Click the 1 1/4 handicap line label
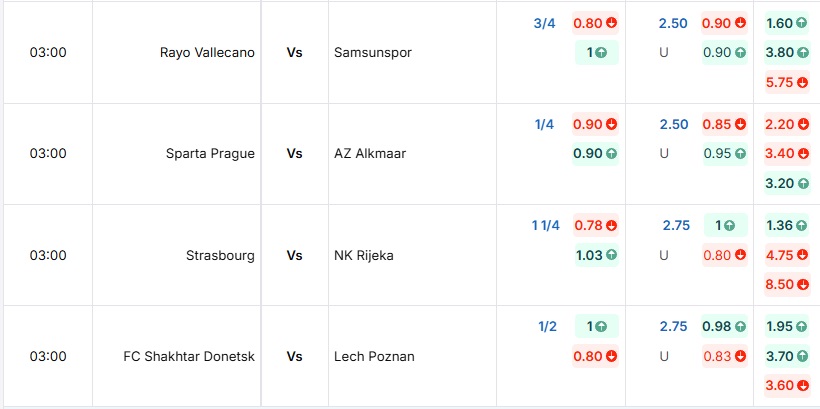The image size is (820, 409). click(x=545, y=225)
